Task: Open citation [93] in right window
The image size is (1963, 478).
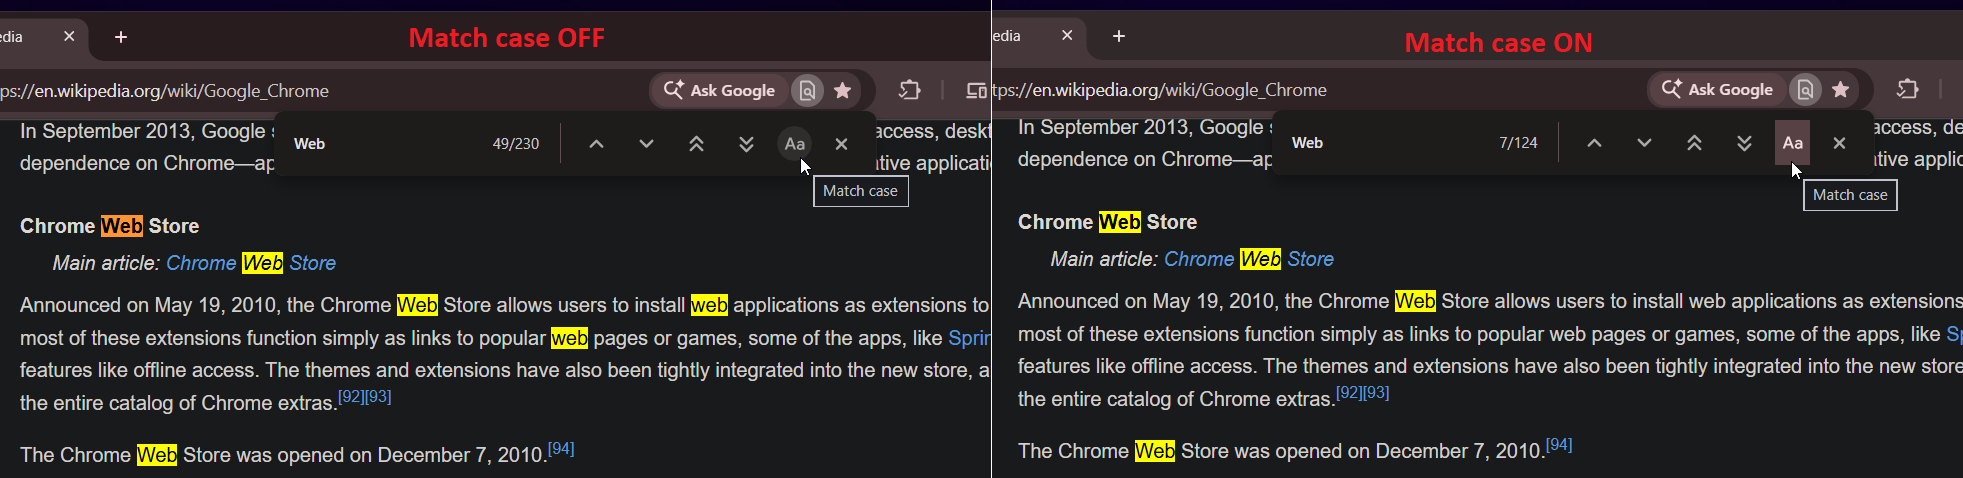Action: coord(1376,393)
